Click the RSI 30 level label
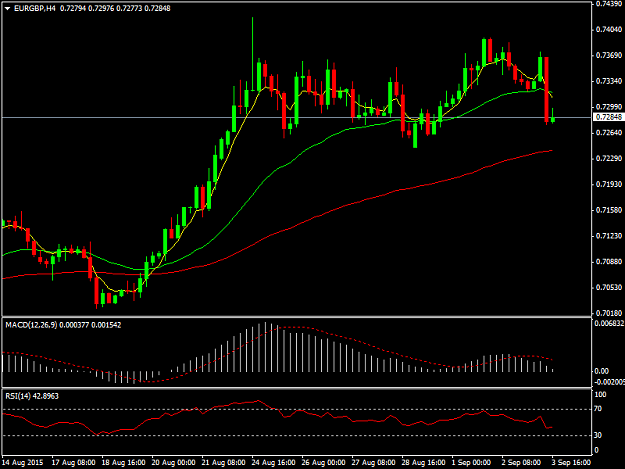The image size is (625, 469). [x=598, y=435]
